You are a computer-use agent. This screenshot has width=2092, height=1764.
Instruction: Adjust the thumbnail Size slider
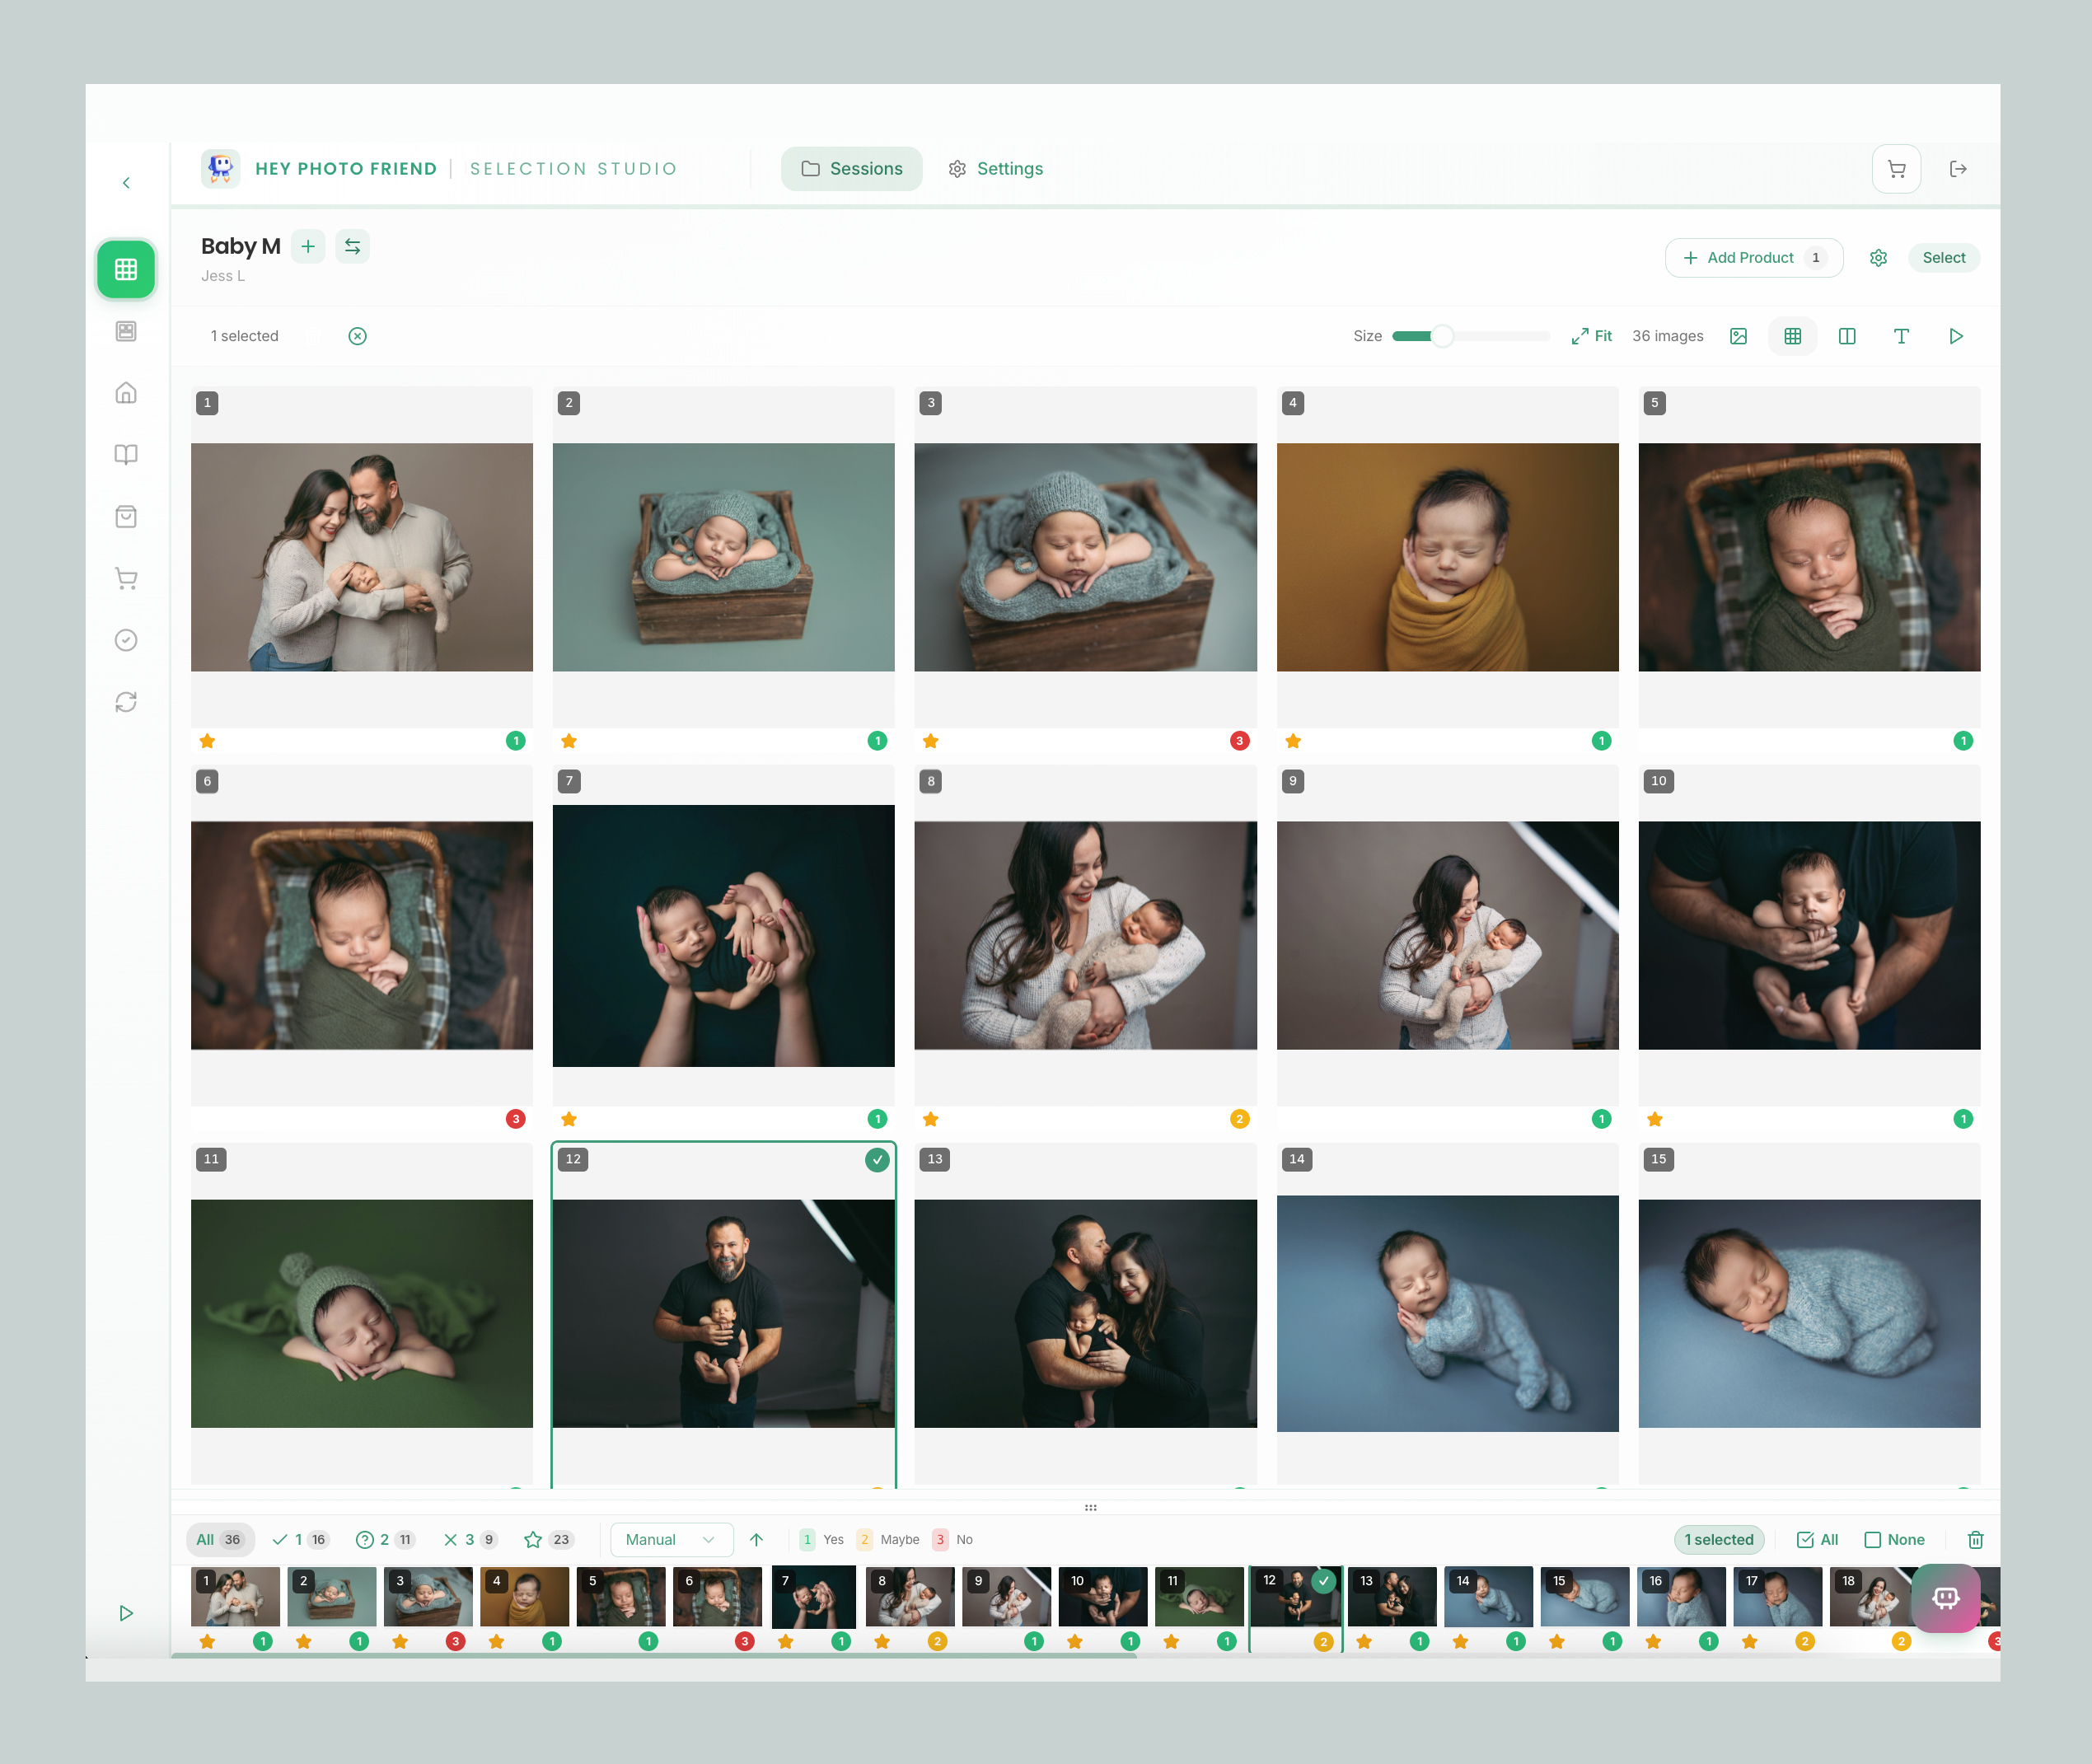click(x=1441, y=336)
